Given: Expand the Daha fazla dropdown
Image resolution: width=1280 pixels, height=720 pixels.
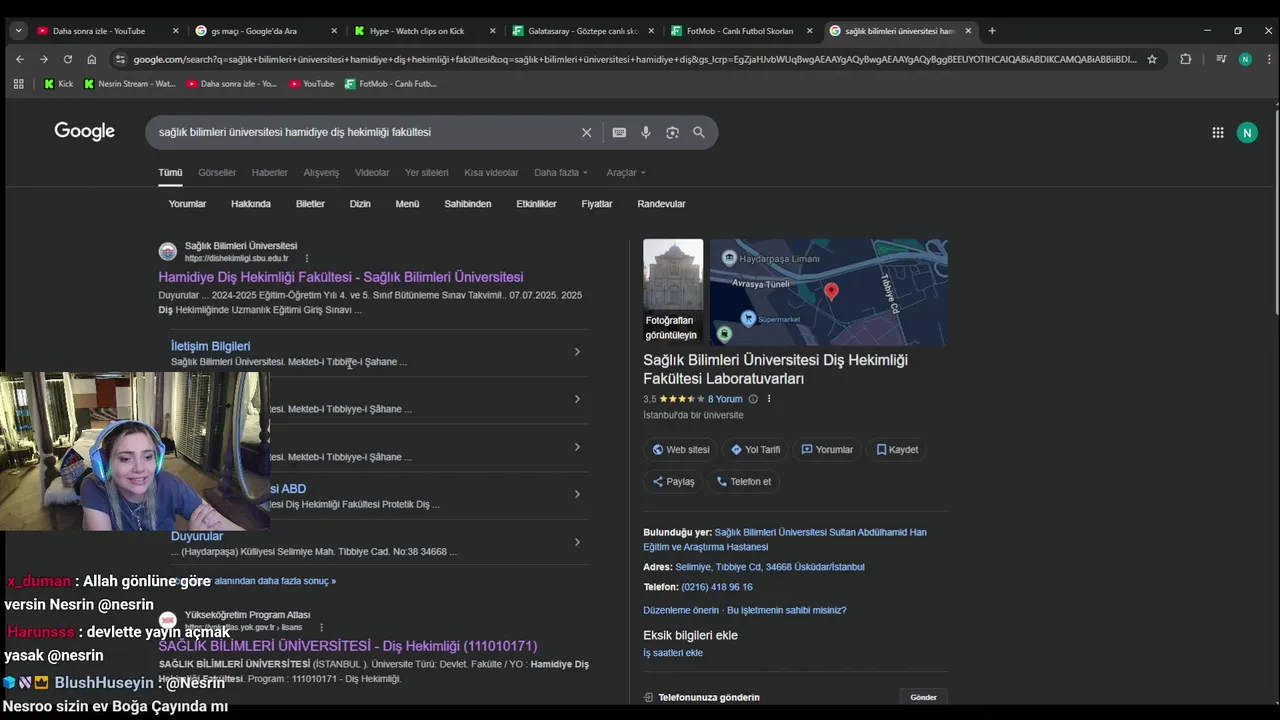Looking at the screenshot, I should pos(561,172).
